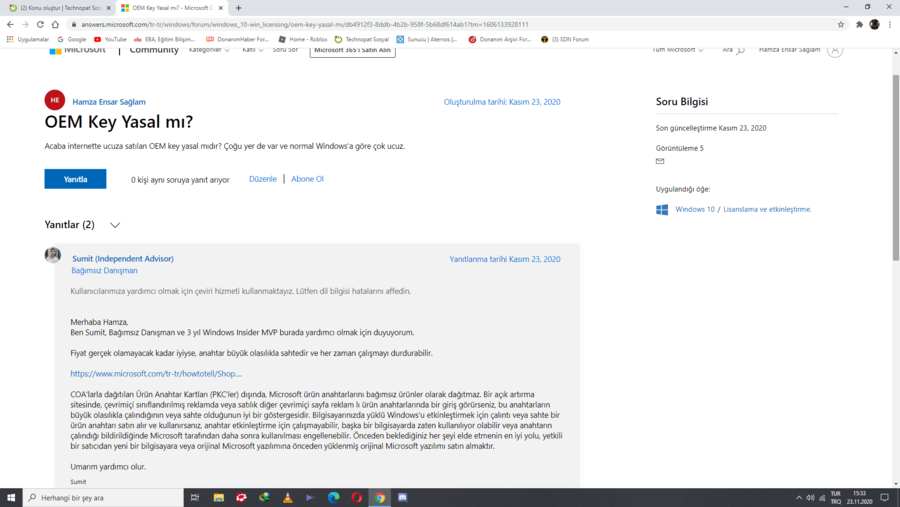Open the Uygulamalar apps bookmark
The height and width of the screenshot is (507, 900).
[x=28, y=39]
